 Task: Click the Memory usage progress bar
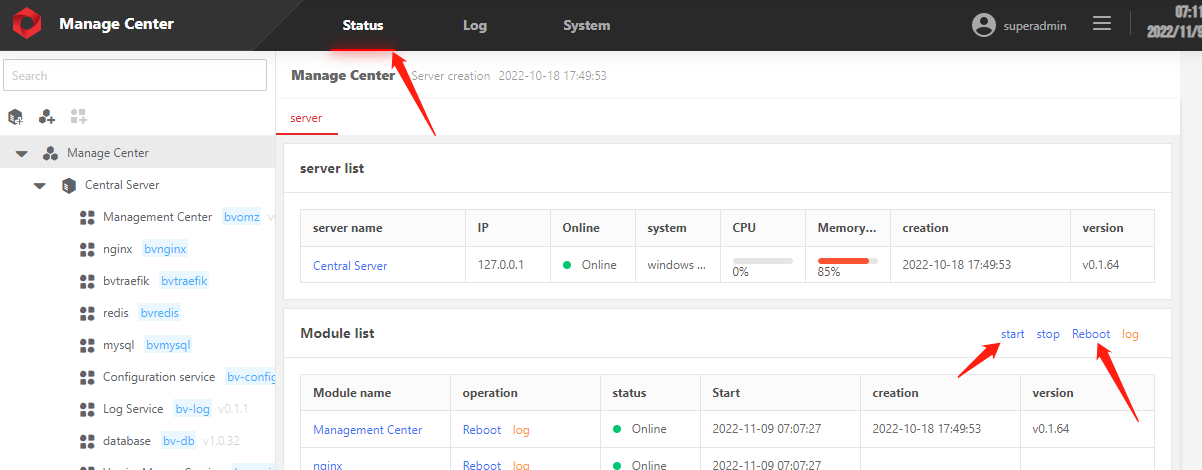[x=847, y=261]
